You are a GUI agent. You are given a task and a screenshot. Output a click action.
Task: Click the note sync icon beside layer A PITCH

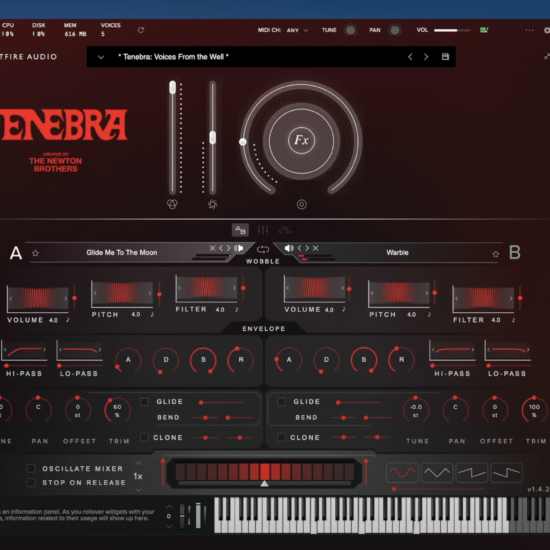[x=152, y=314]
